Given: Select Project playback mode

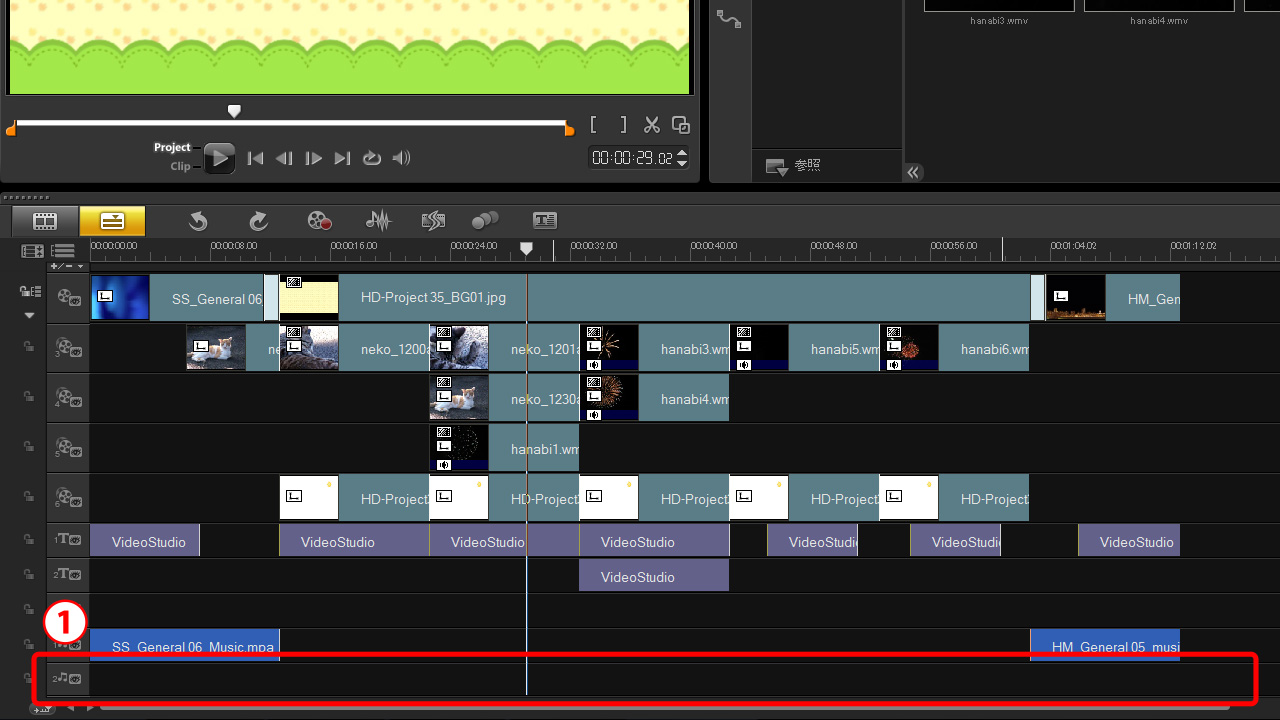Looking at the screenshot, I should coord(172,147).
